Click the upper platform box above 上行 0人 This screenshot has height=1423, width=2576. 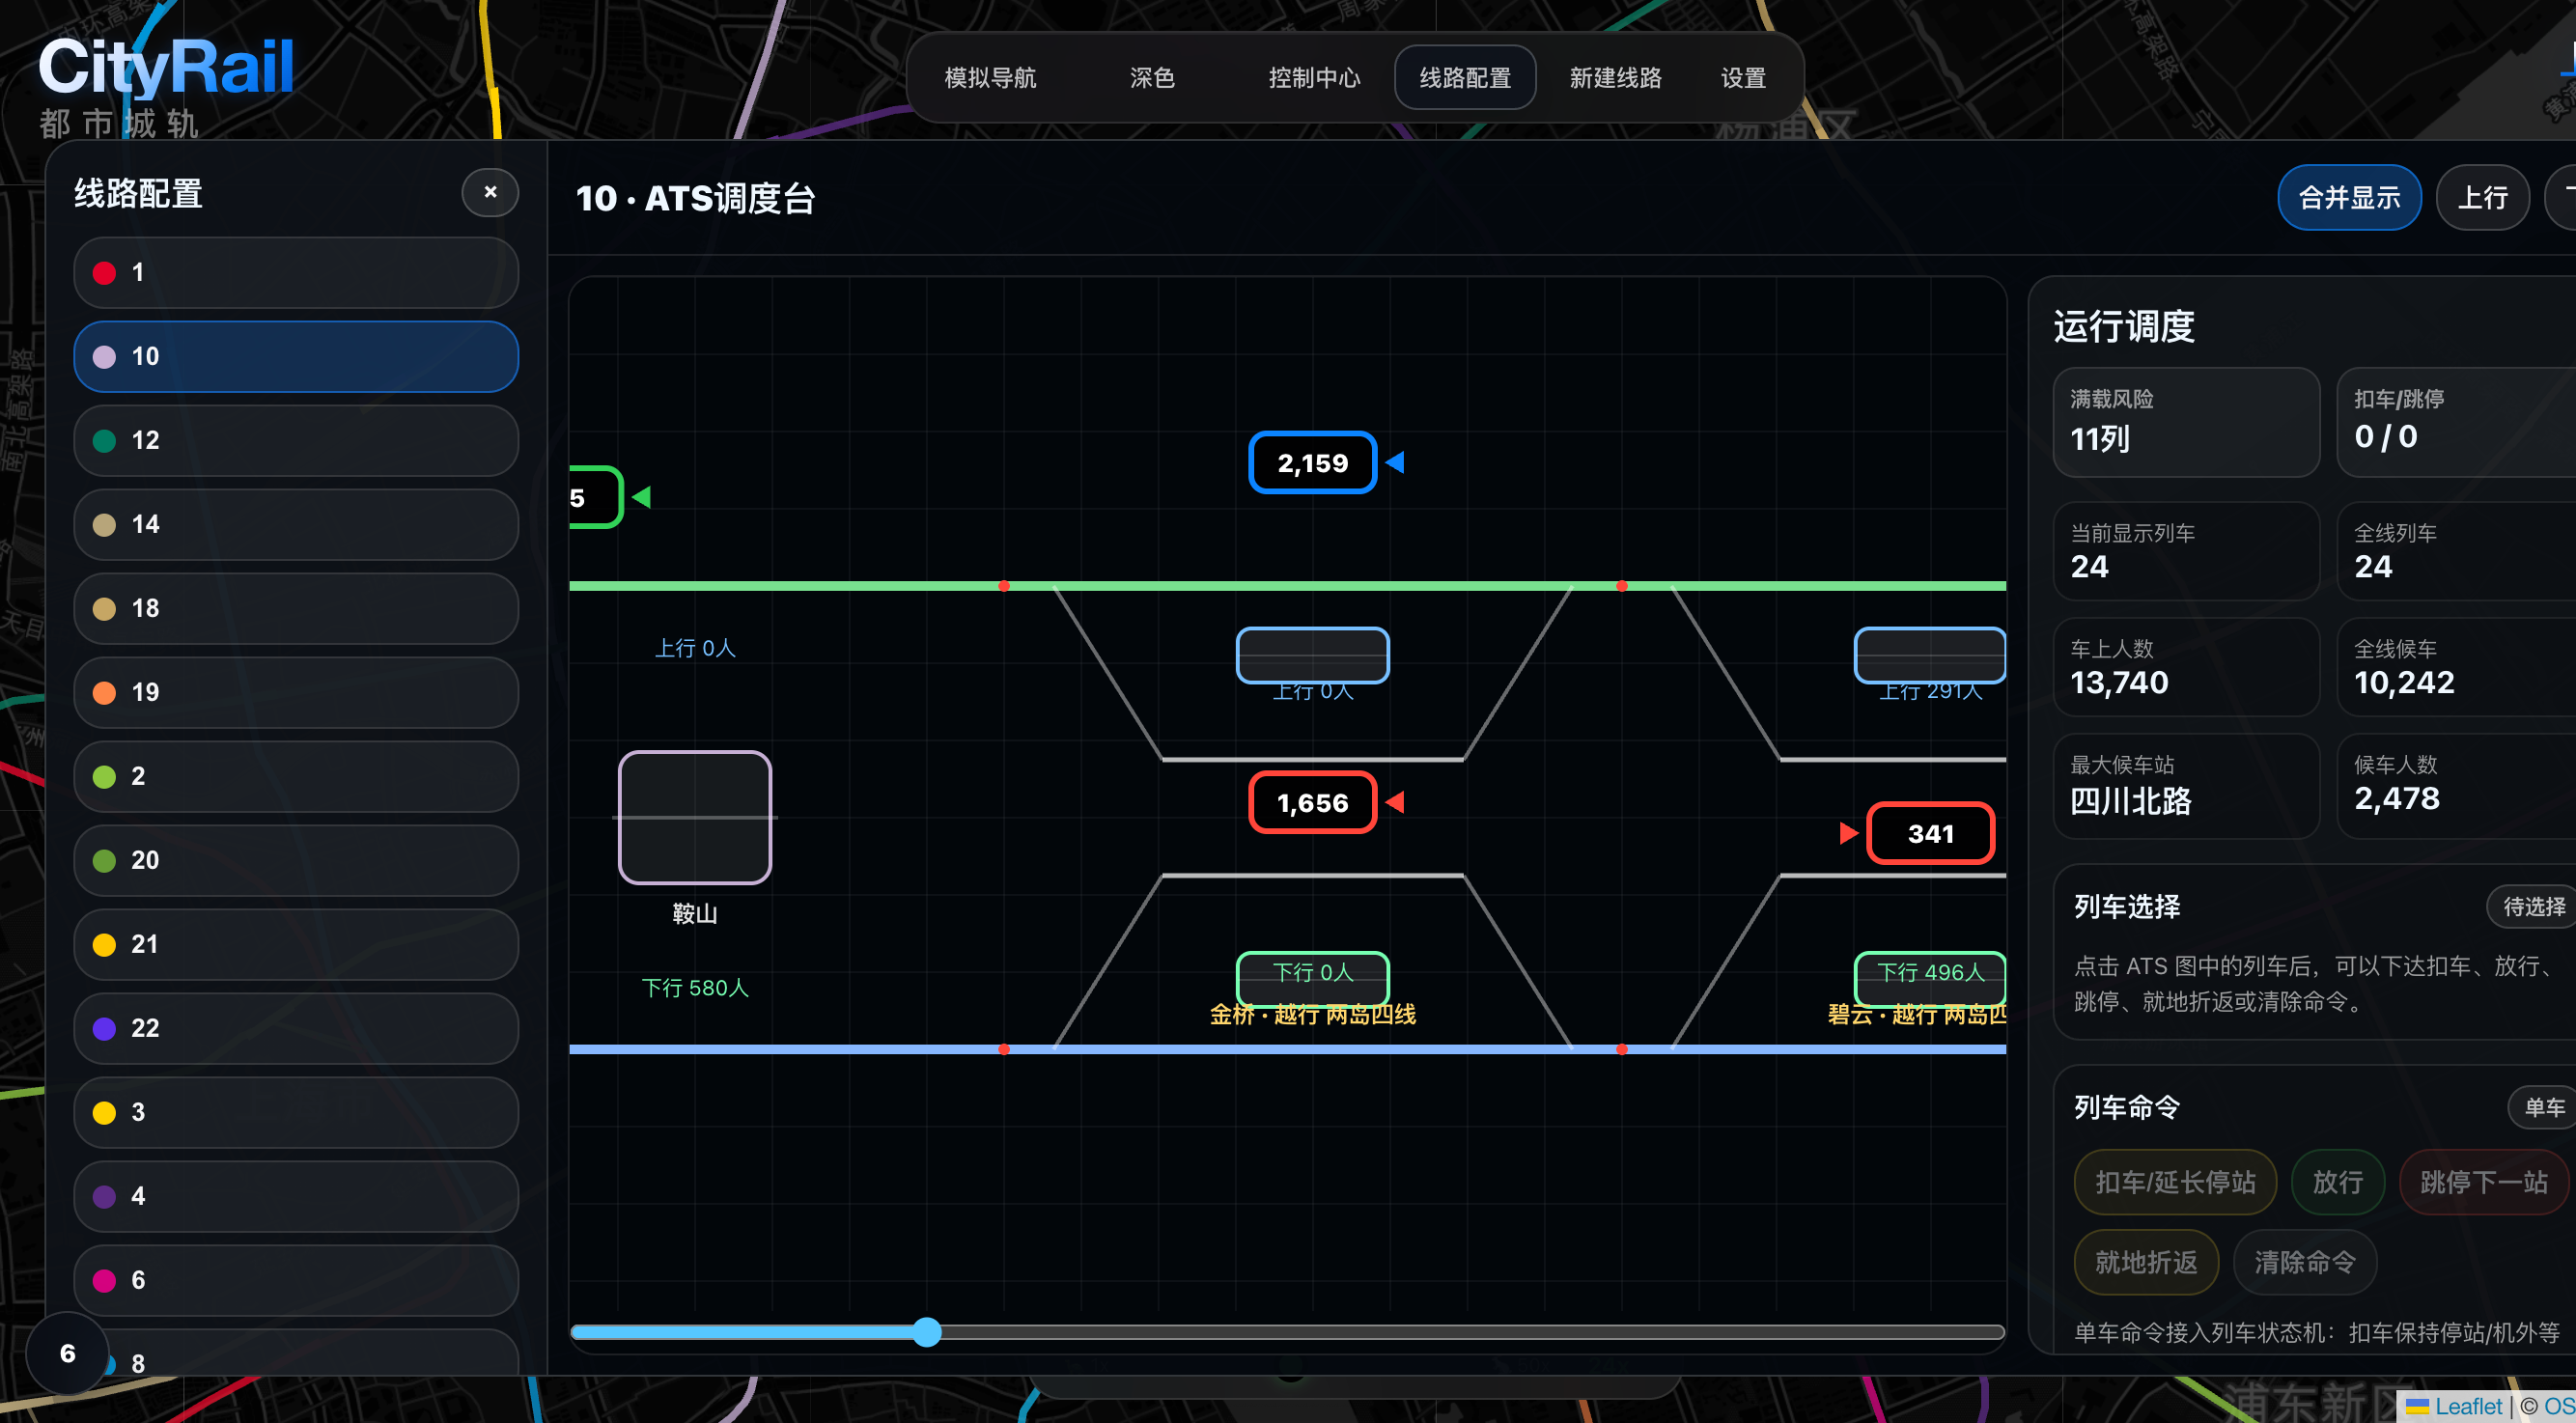[1312, 655]
